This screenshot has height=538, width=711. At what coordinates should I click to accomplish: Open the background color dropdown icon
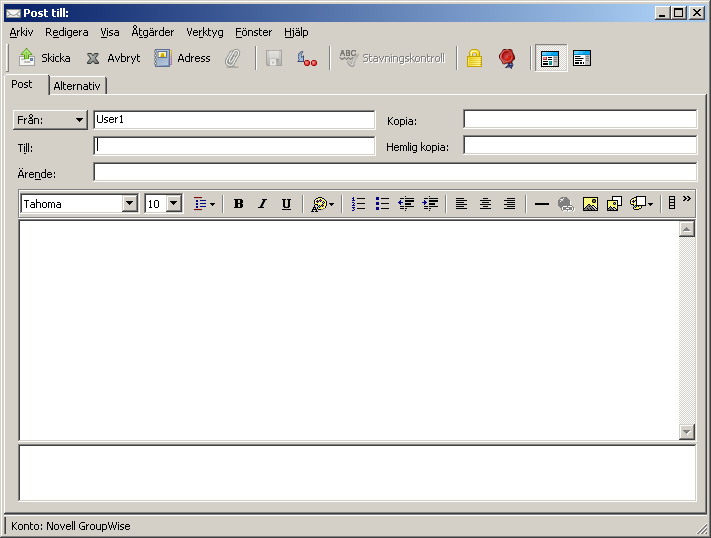tap(642, 204)
